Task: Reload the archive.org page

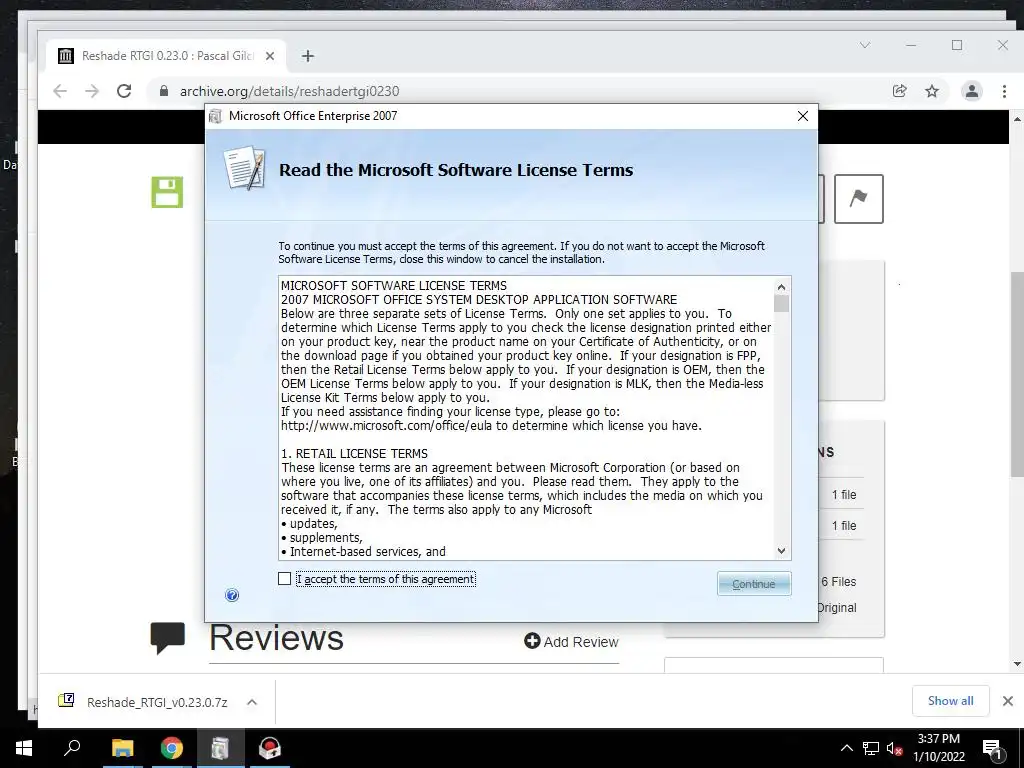Action: tap(124, 91)
